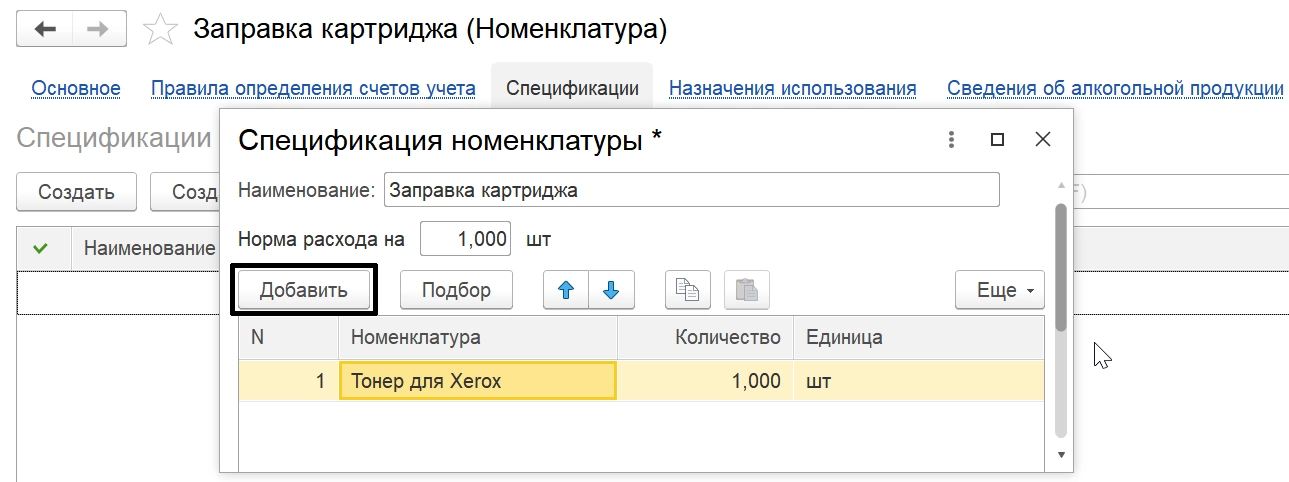Open Сведения об алкогольной продукции tab
The height and width of the screenshot is (482, 1289).
(x=1115, y=88)
